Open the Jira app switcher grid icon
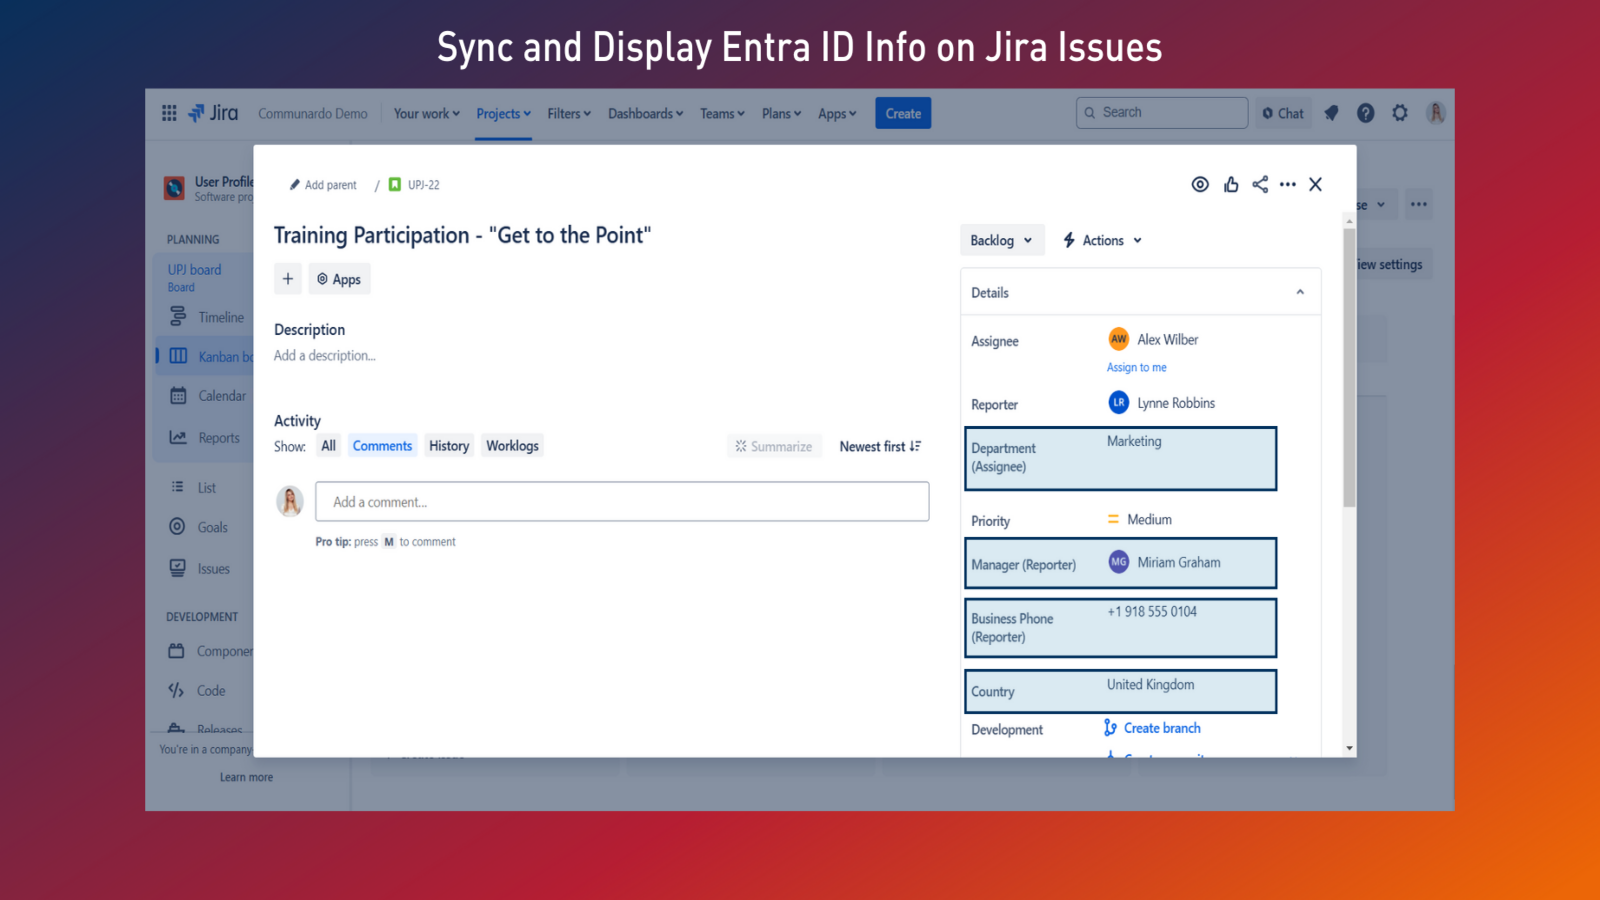The width and height of the screenshot is (1600, 900). (x=169, y=113)
